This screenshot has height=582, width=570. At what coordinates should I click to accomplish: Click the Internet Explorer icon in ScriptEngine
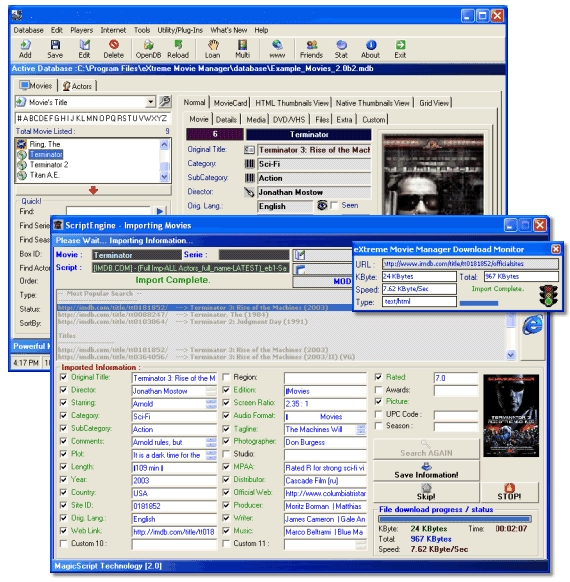point(533,325)
